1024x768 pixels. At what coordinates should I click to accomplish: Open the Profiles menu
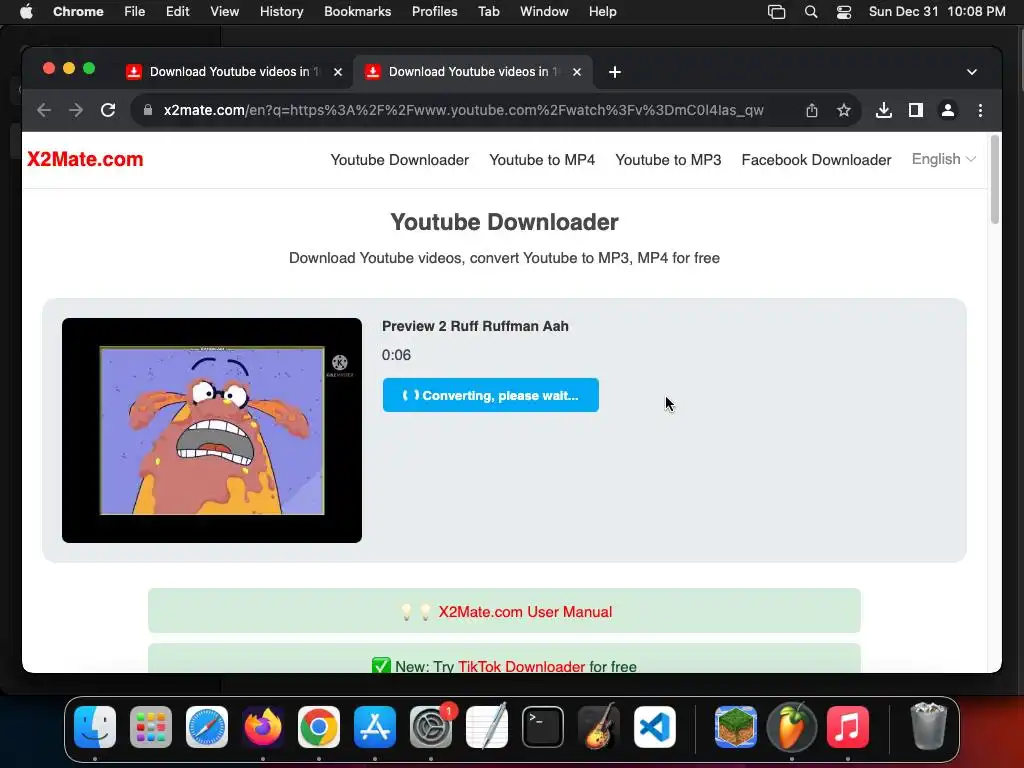[434, 12]
